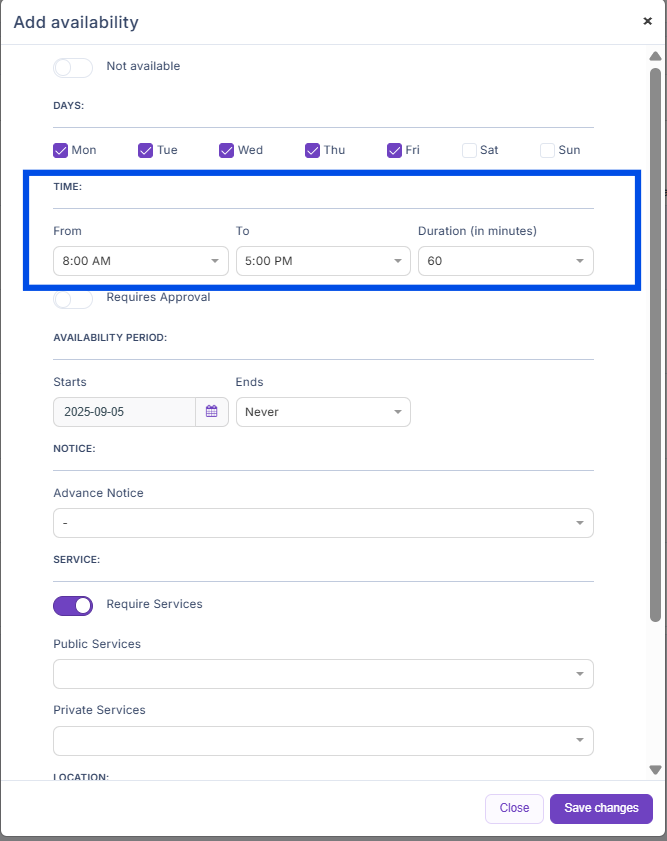Click the Close button

pyautogui.click(x=514, y=808)
